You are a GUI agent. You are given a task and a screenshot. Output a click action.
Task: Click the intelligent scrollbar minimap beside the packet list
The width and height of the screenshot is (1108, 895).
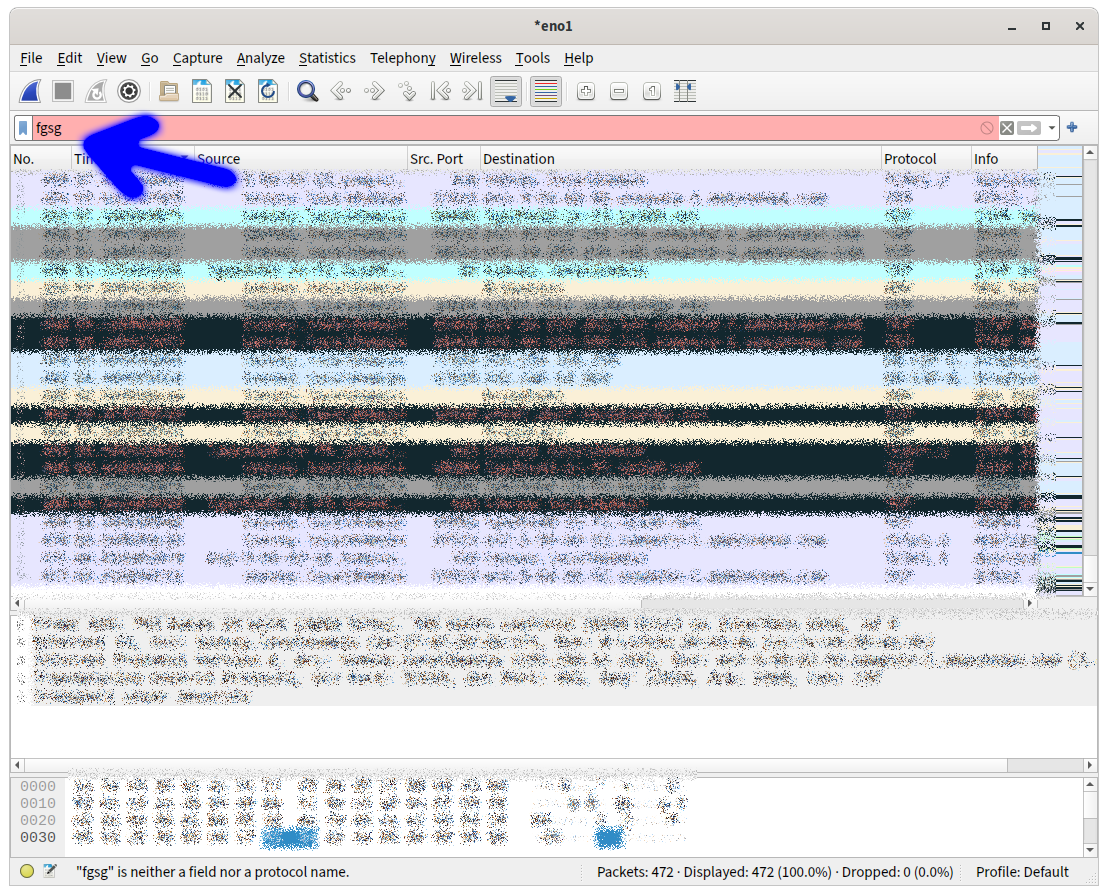(1060, 371)
